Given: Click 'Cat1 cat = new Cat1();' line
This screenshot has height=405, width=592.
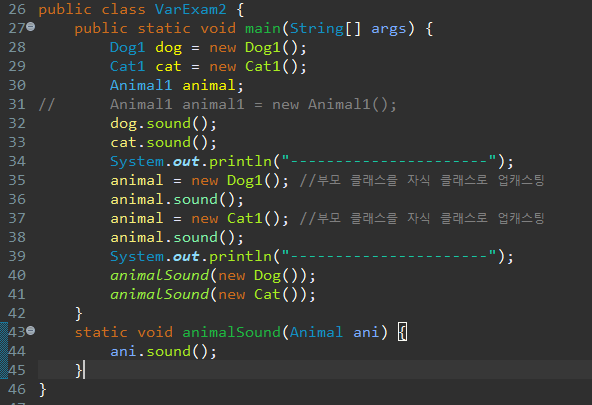Looking at the screenshot, I should [x=208, y=67].
